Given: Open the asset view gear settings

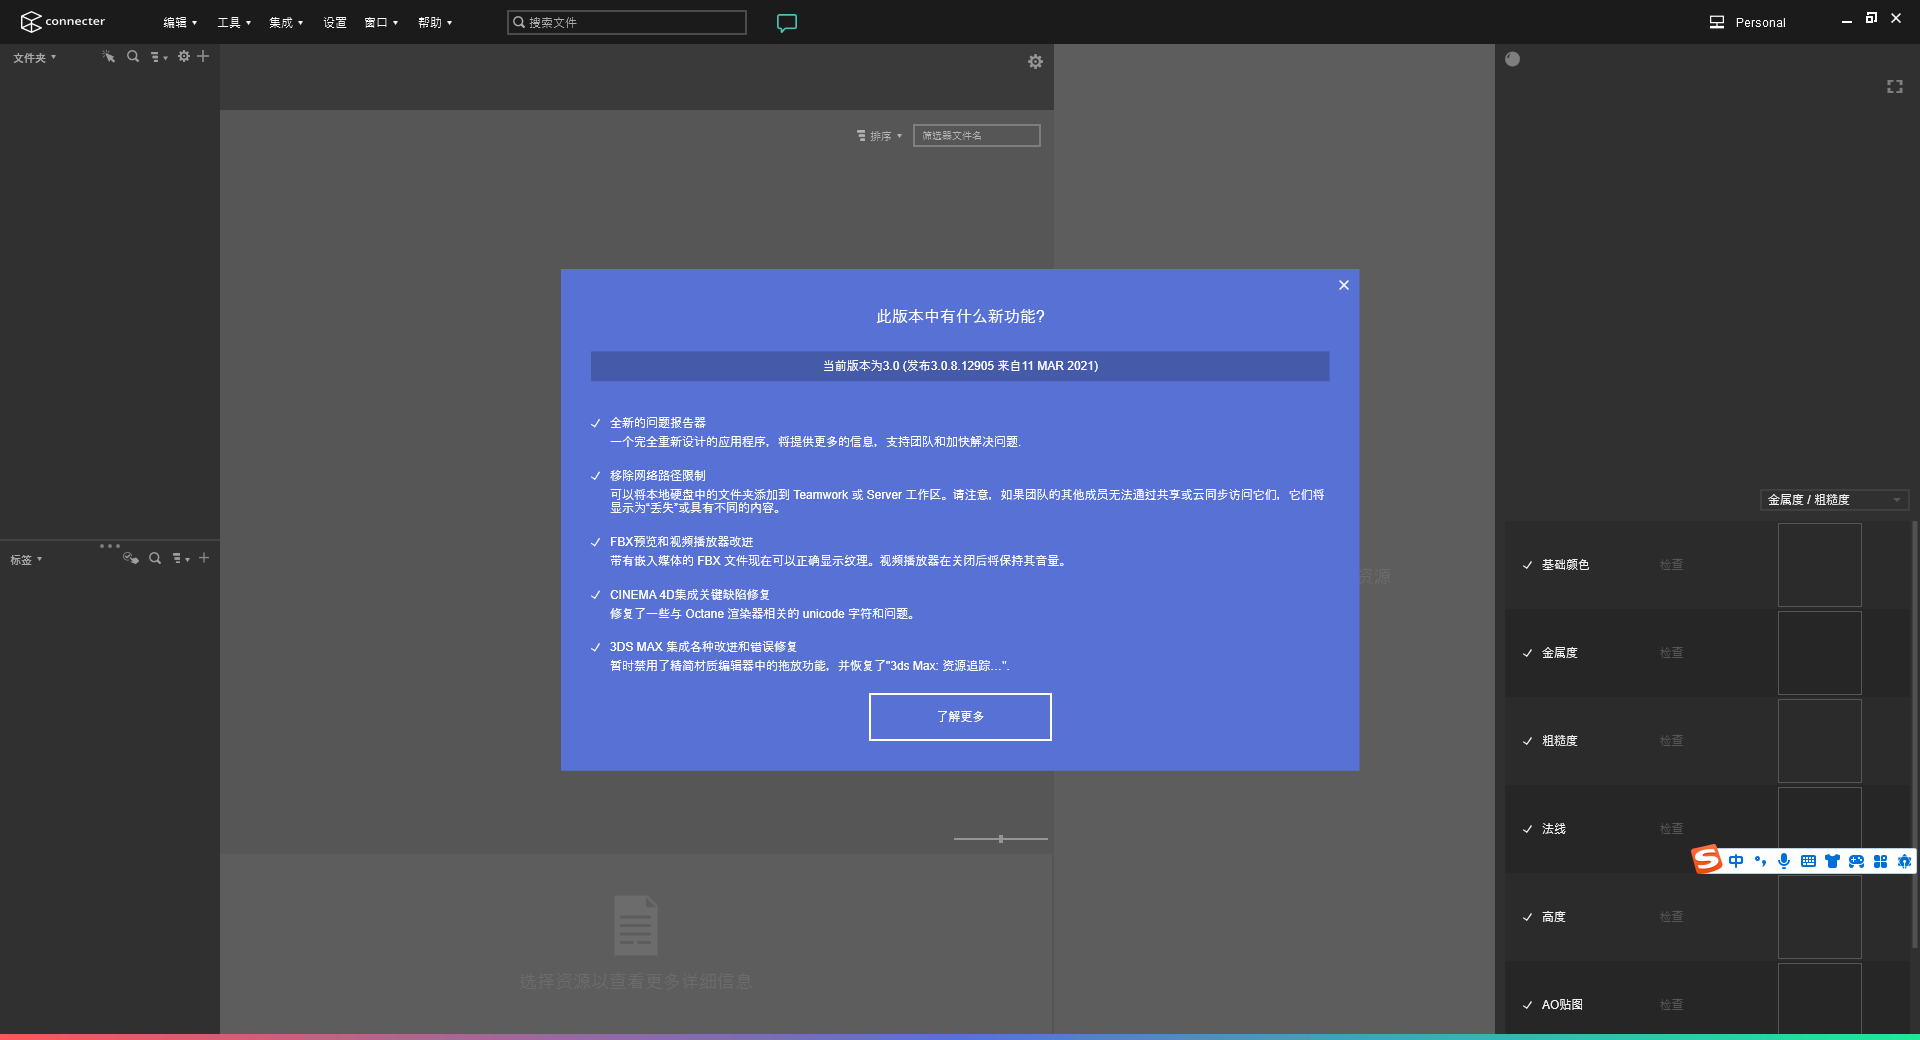Looking at the screenshot, I should pyautogui.click(x=1035, y=62).
